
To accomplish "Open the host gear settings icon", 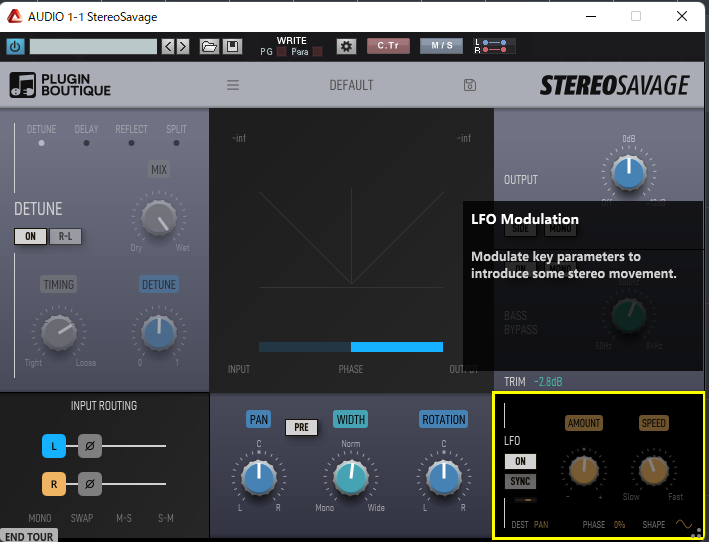I will (x=346, y=46).
